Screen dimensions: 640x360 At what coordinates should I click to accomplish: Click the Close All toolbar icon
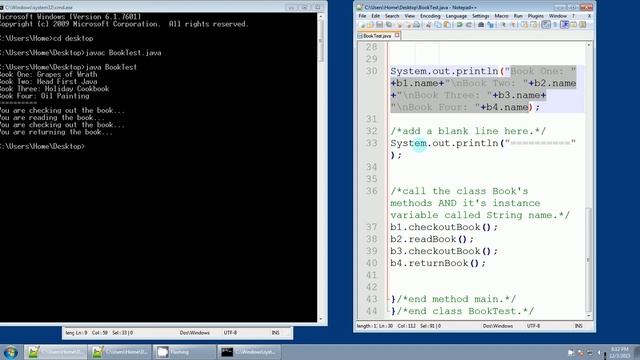pyautogui.click(x=408, y=25)
